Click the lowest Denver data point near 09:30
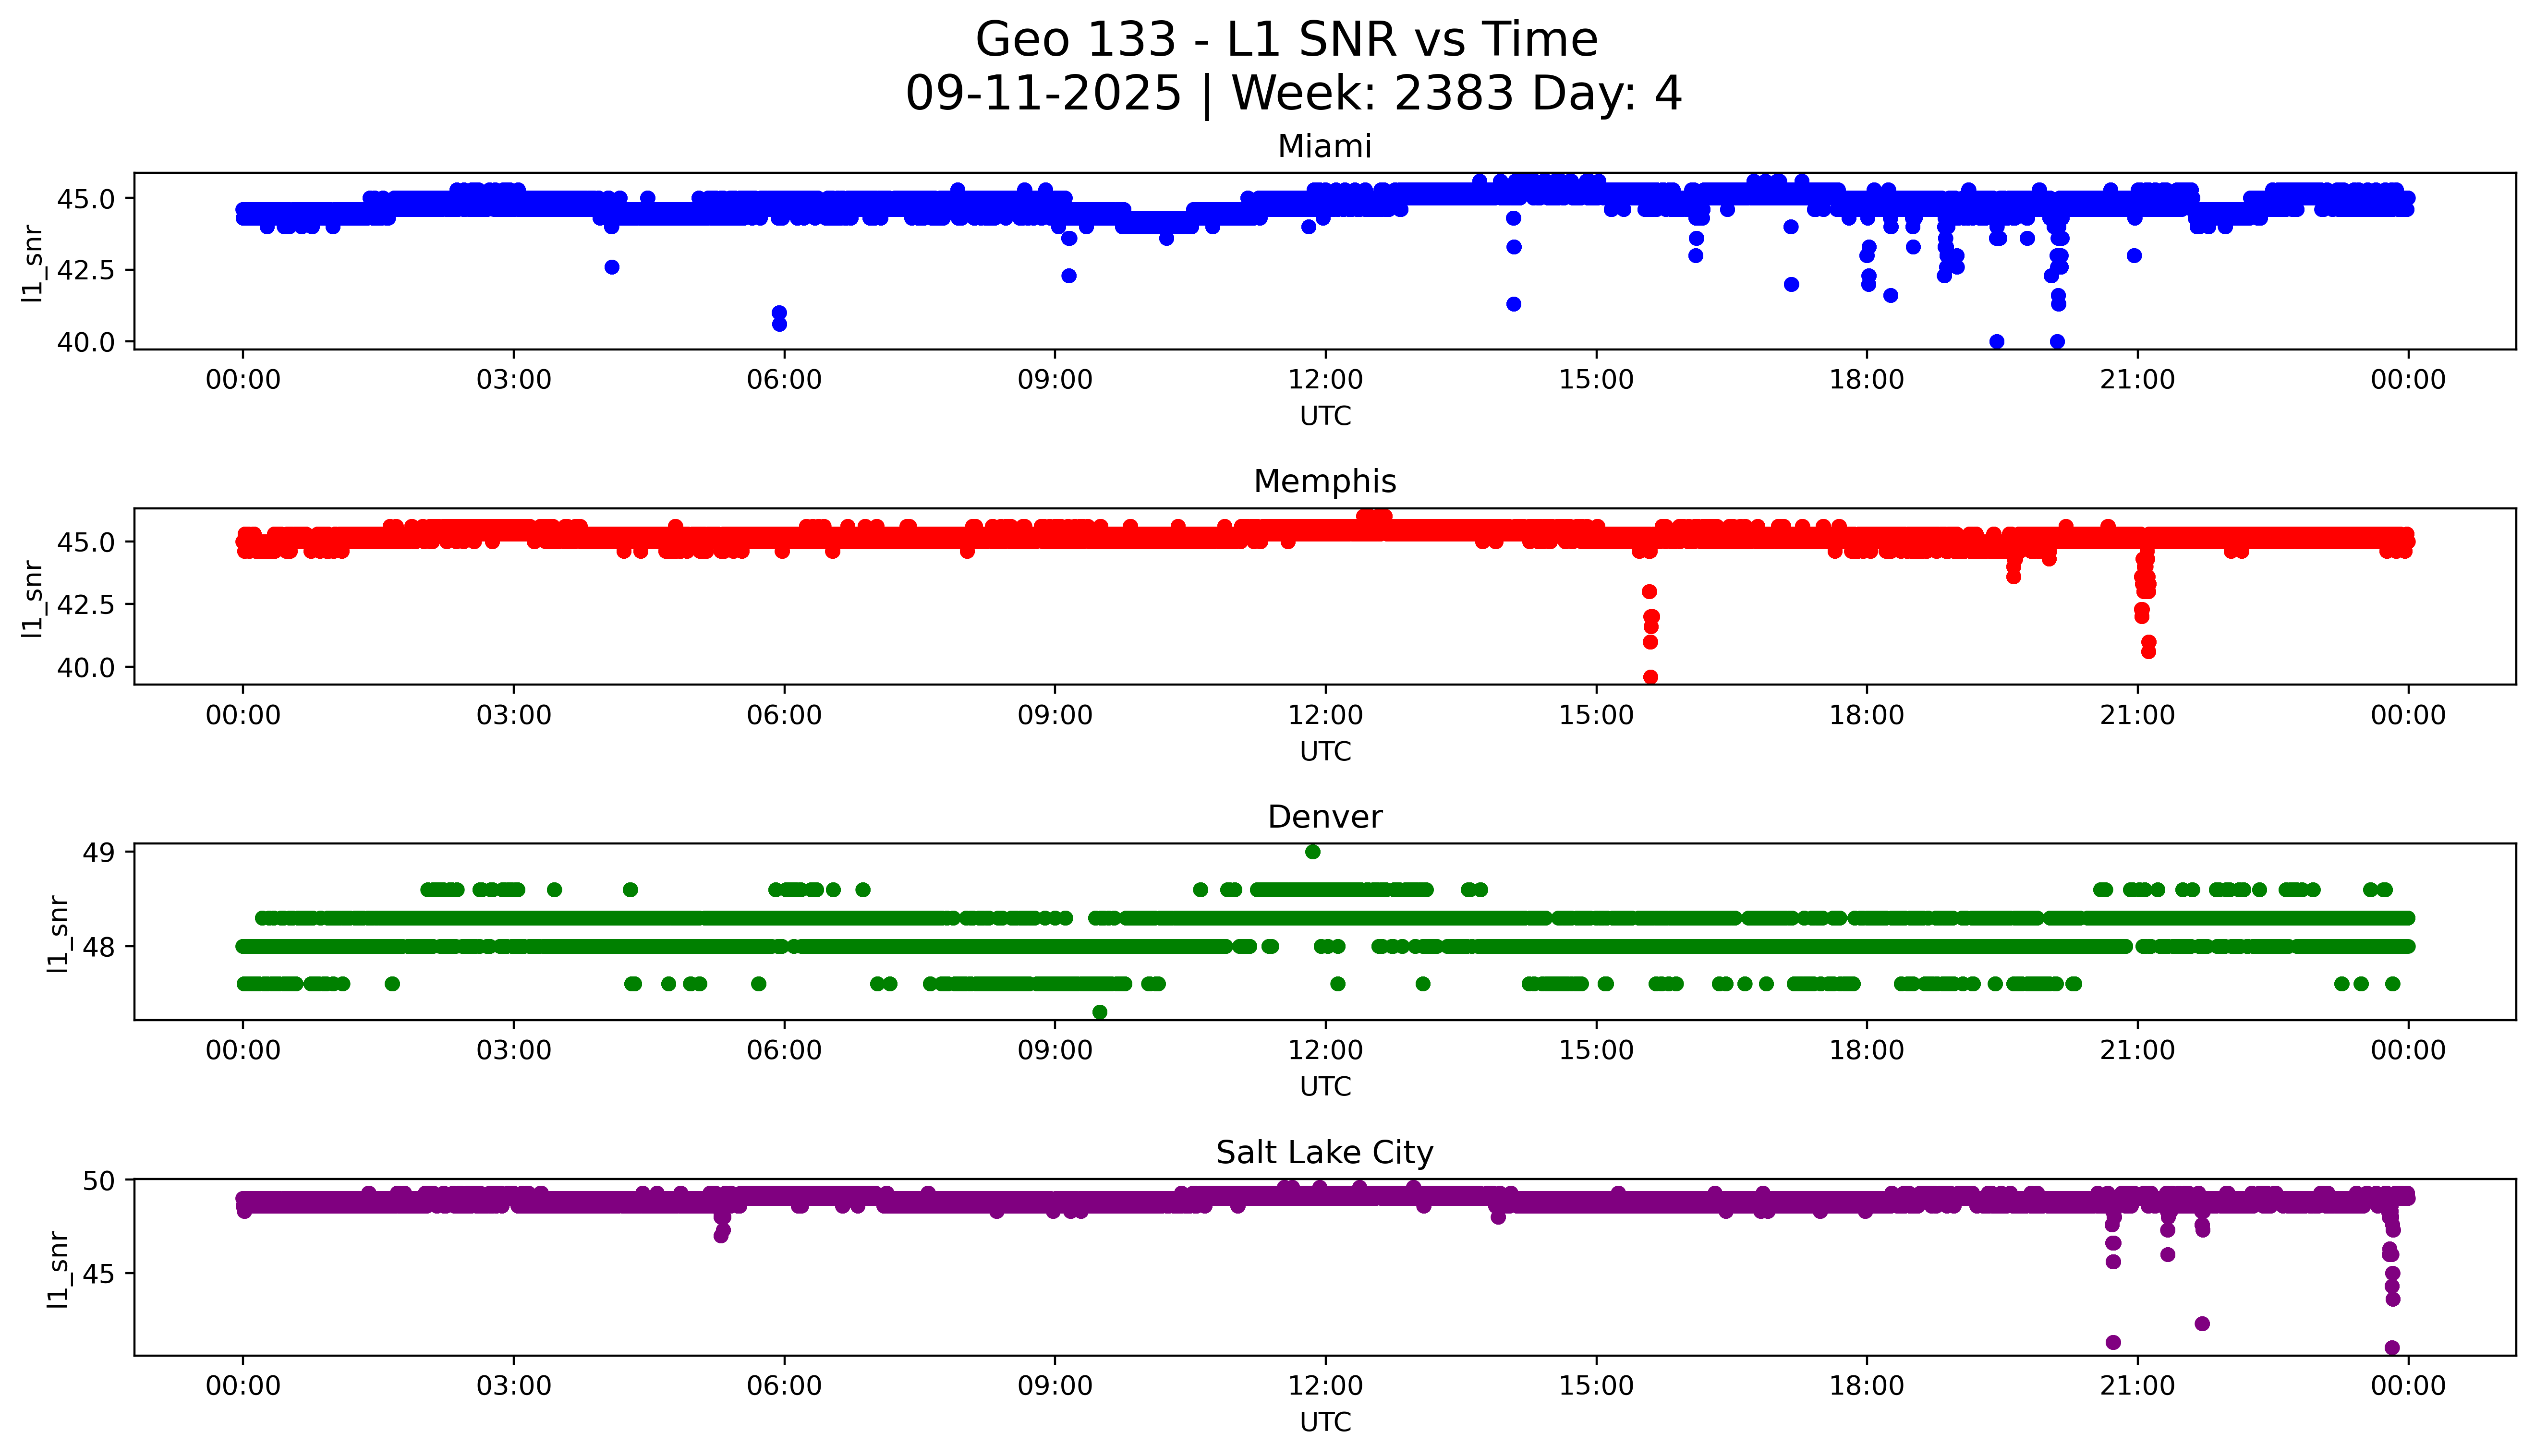The image size is (2535, 1456). pyautogui.click(x=1099, y=1012)
